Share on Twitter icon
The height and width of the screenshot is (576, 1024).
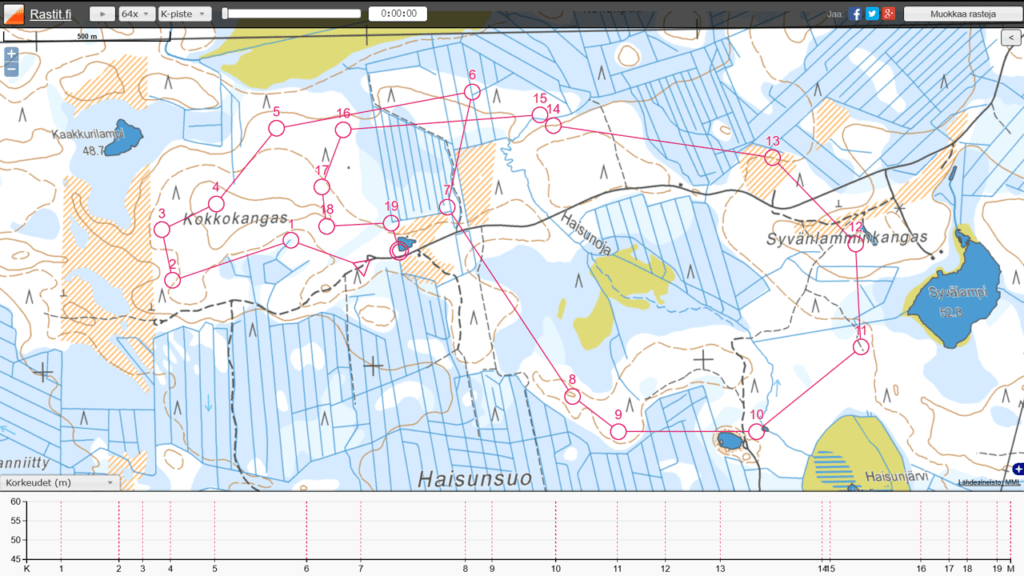(872, 14)
